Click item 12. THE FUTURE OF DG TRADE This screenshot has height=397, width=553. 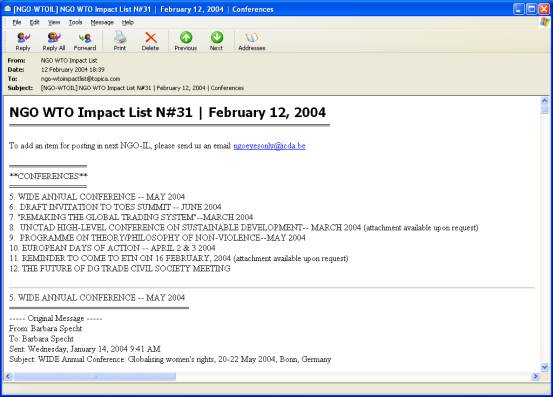point(120,268)
